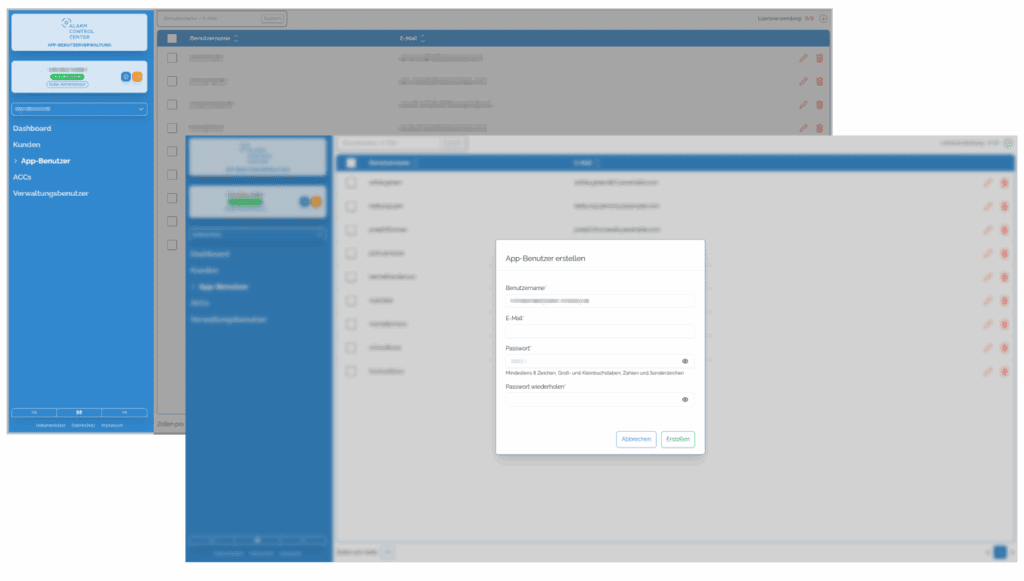Sort by E-Mail using the header sort arrows

pyautogui.click(x=423, y=38)
